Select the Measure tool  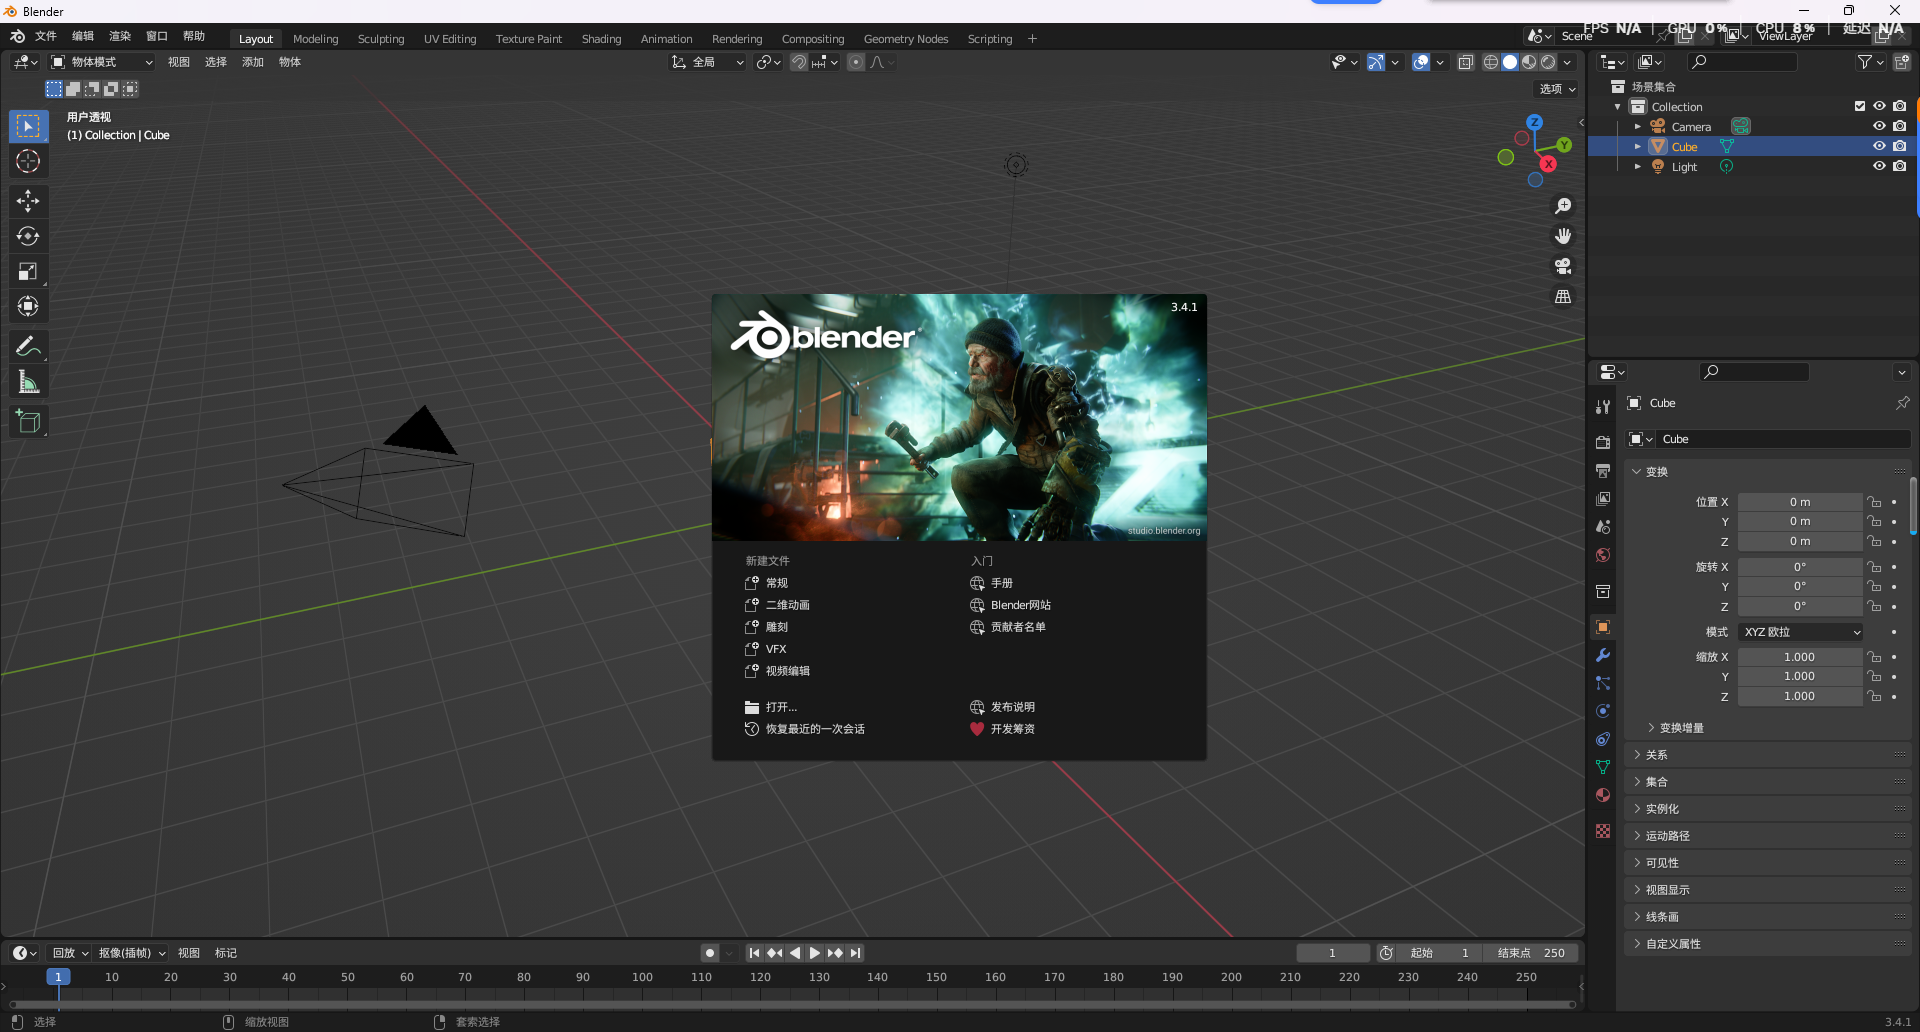tap(28, 381)
